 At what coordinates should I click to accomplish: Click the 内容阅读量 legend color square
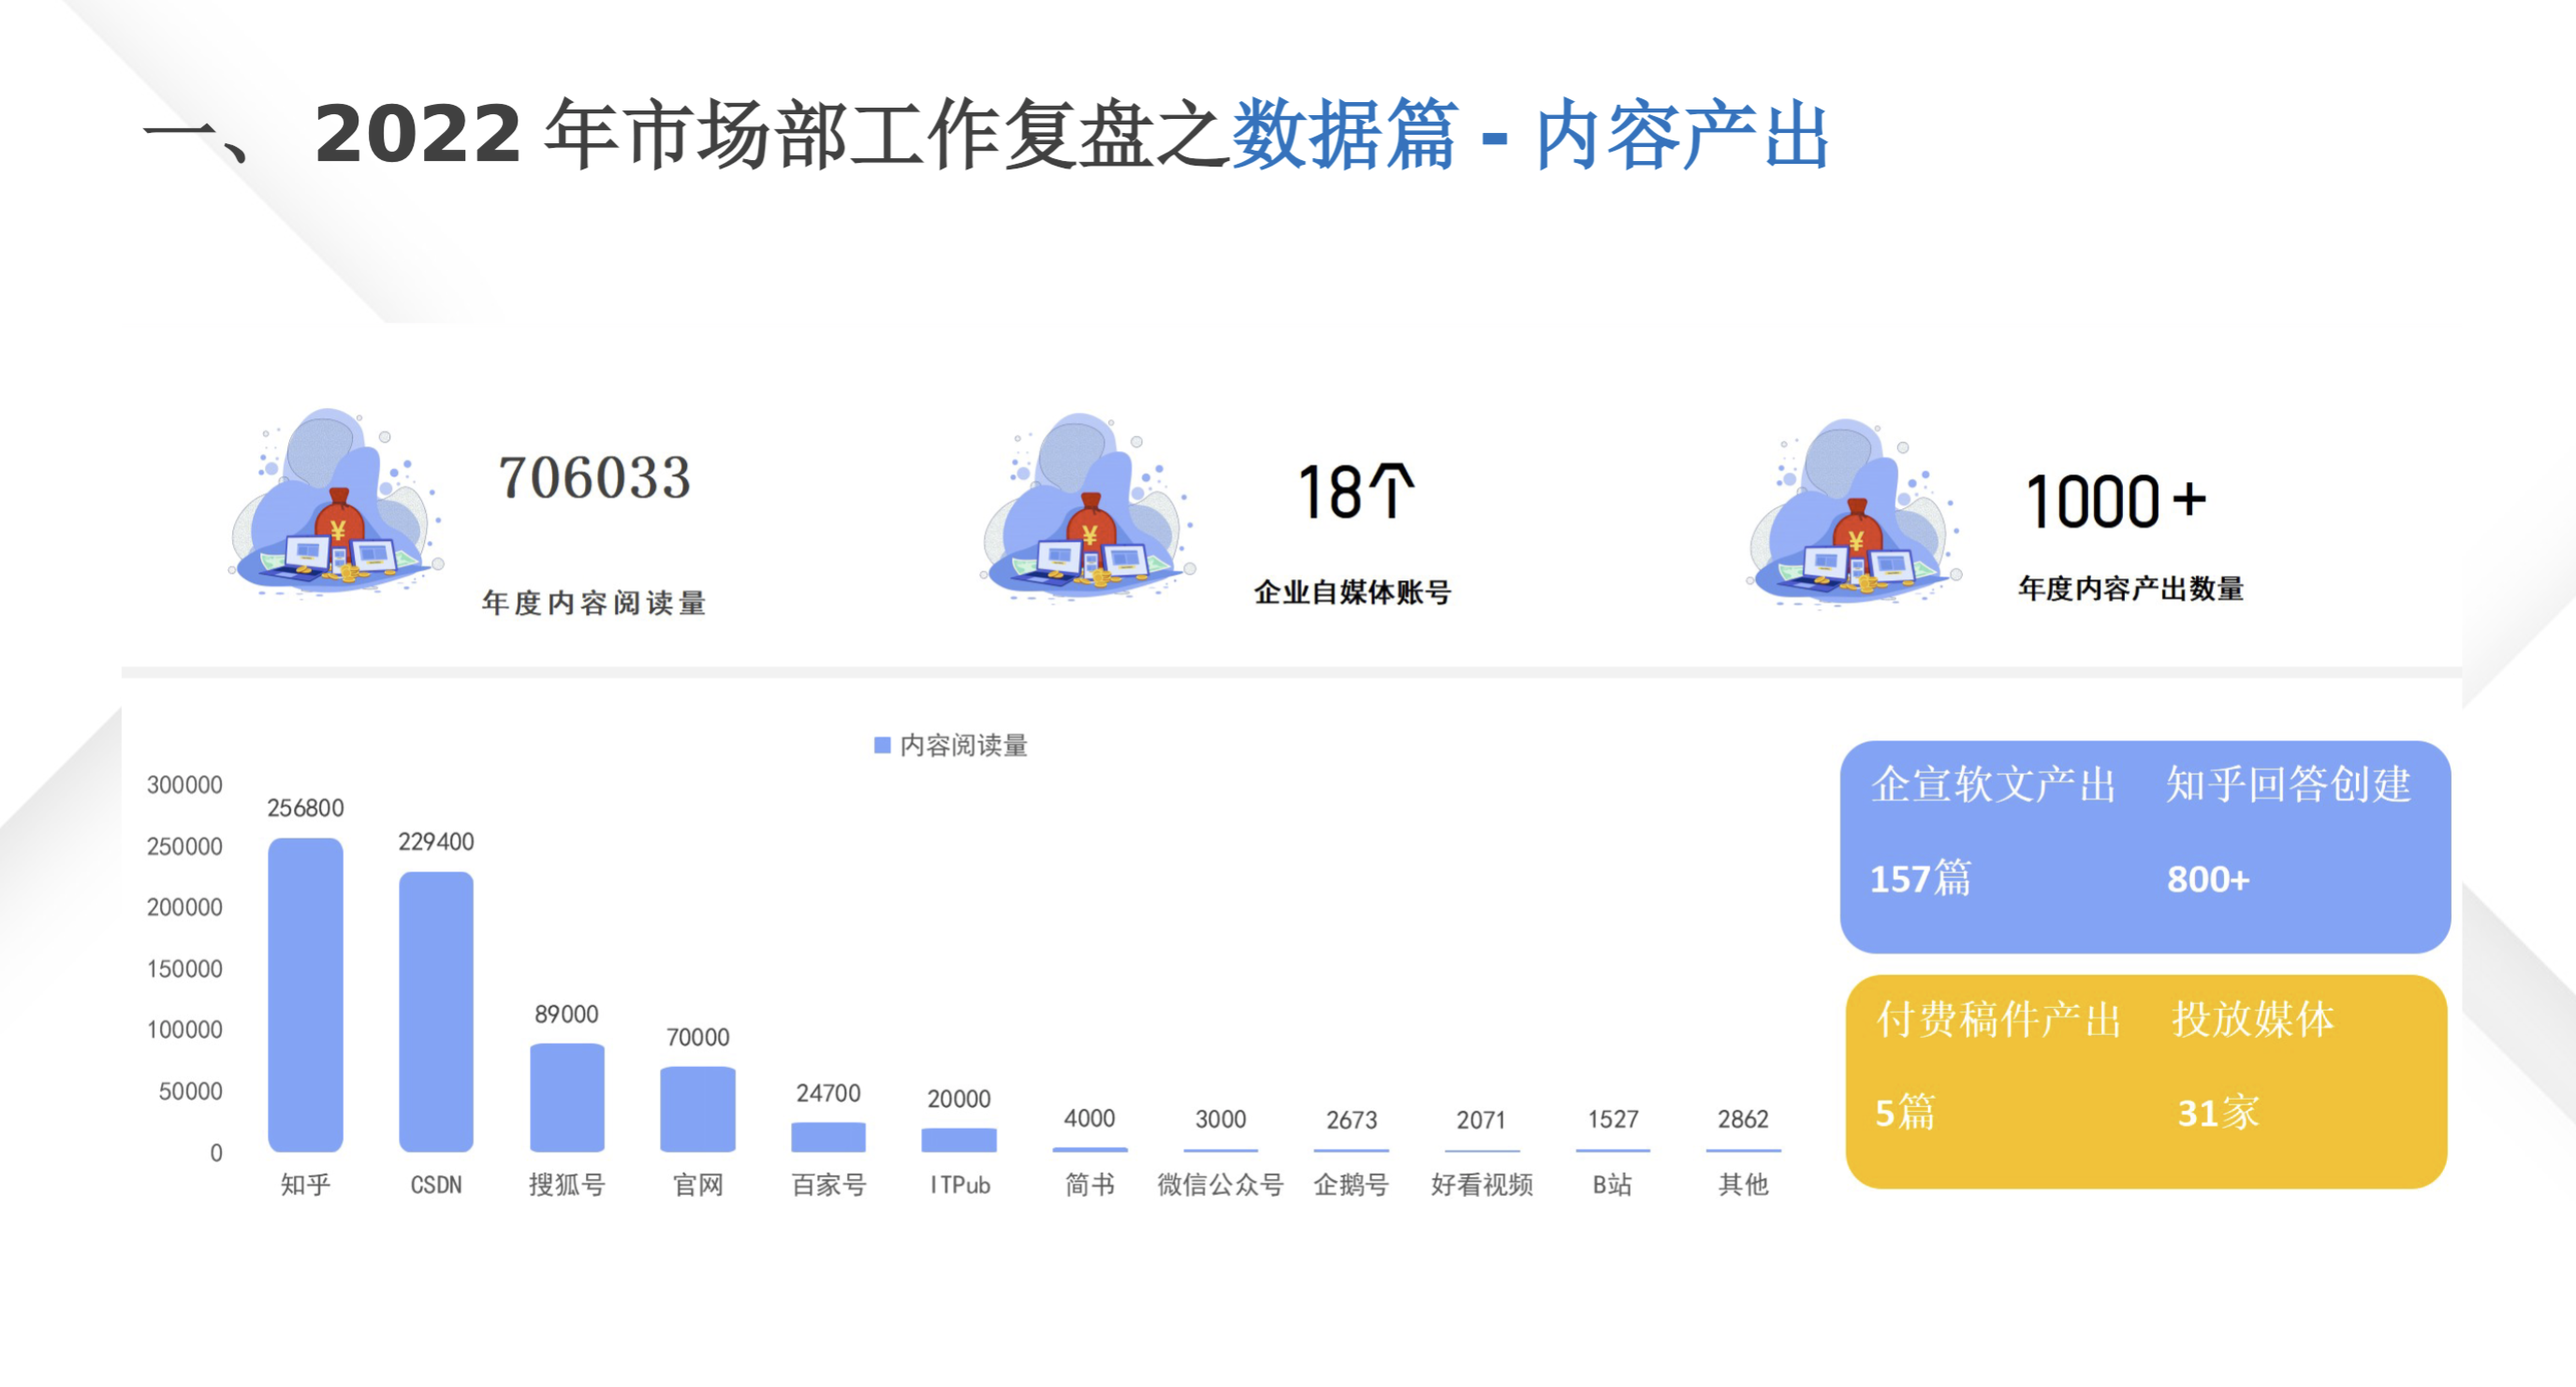[882, 745]
